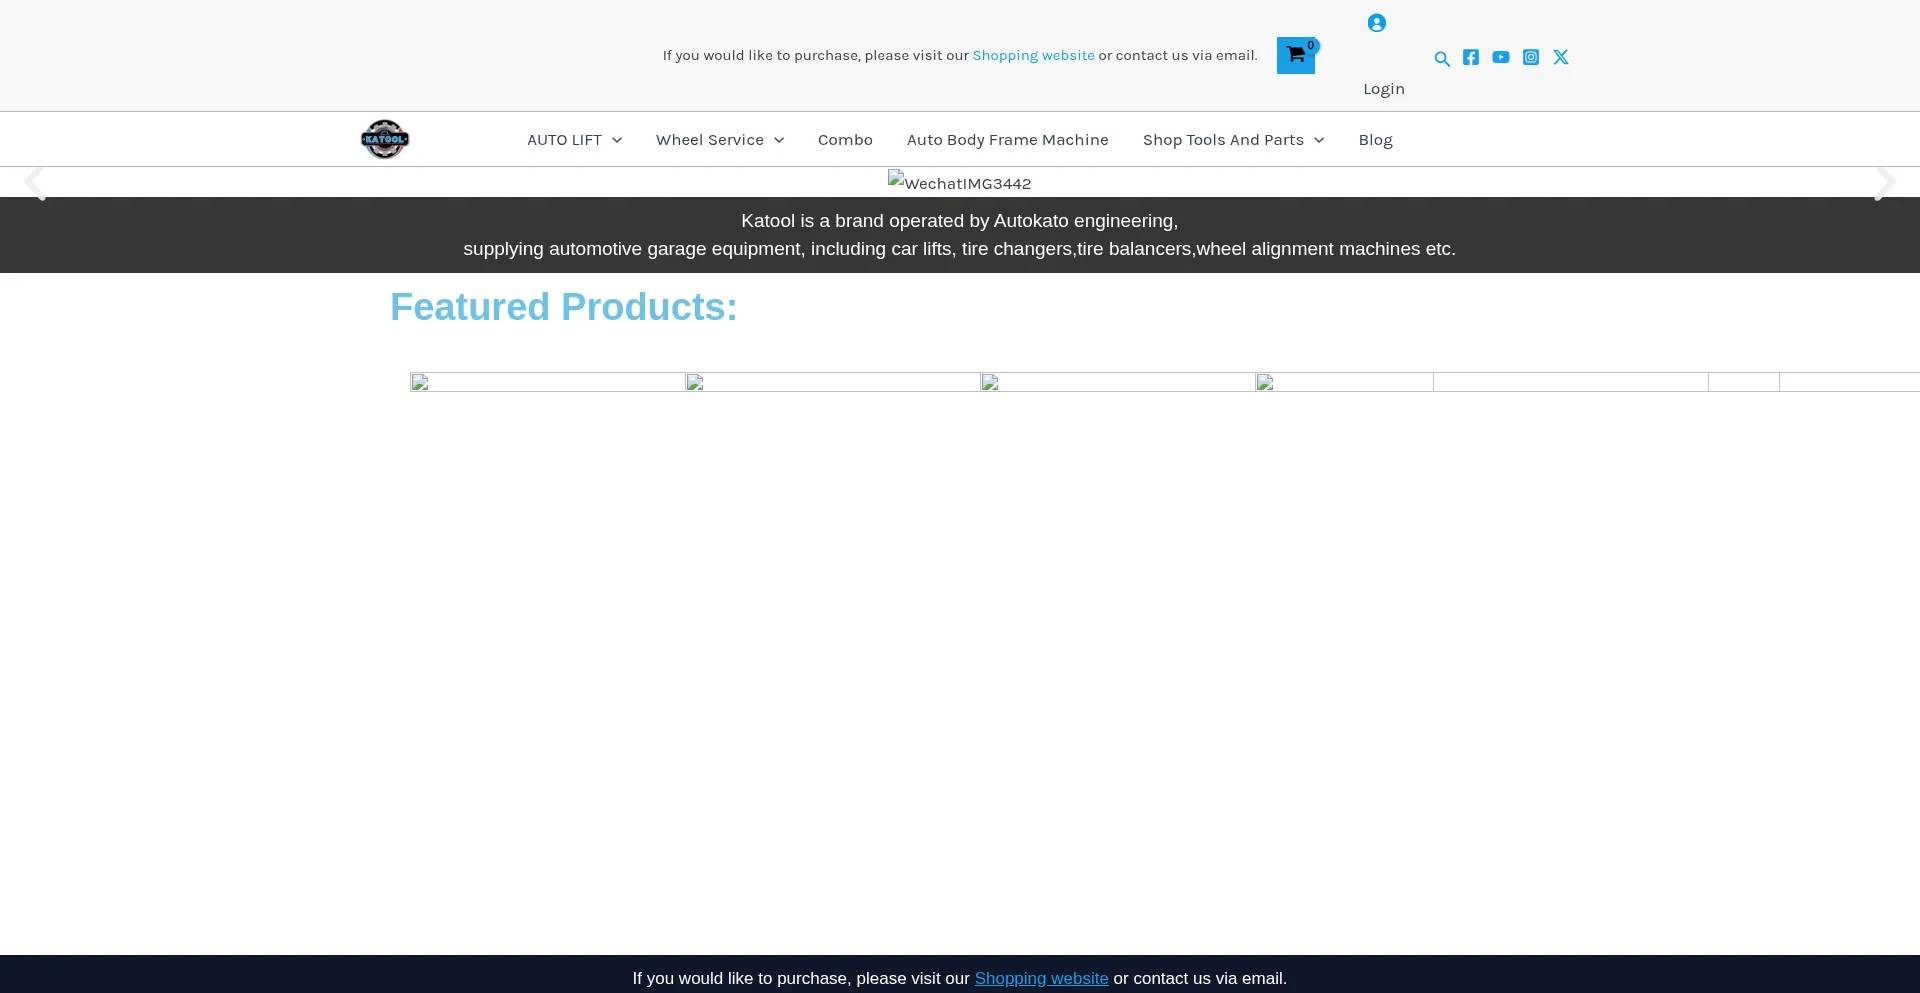Open the YouTube channel icon

click(1500, 57)
